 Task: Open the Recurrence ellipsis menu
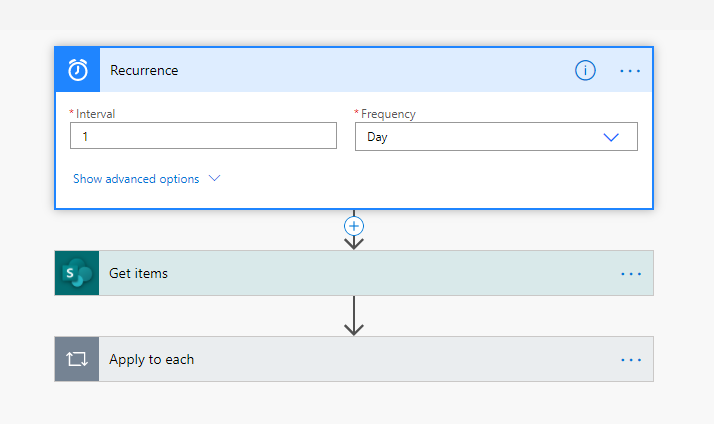(x=630, y=71)
